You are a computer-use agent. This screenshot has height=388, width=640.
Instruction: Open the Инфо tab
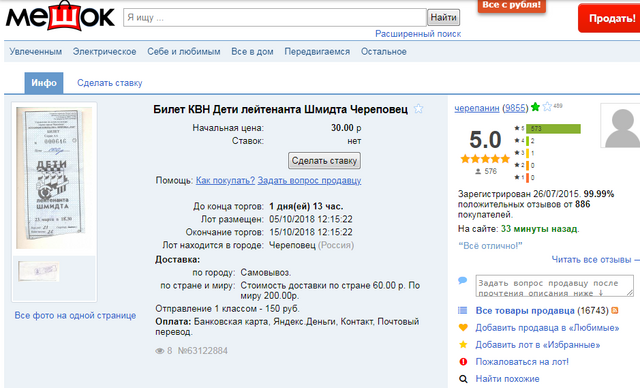(44, 83)
